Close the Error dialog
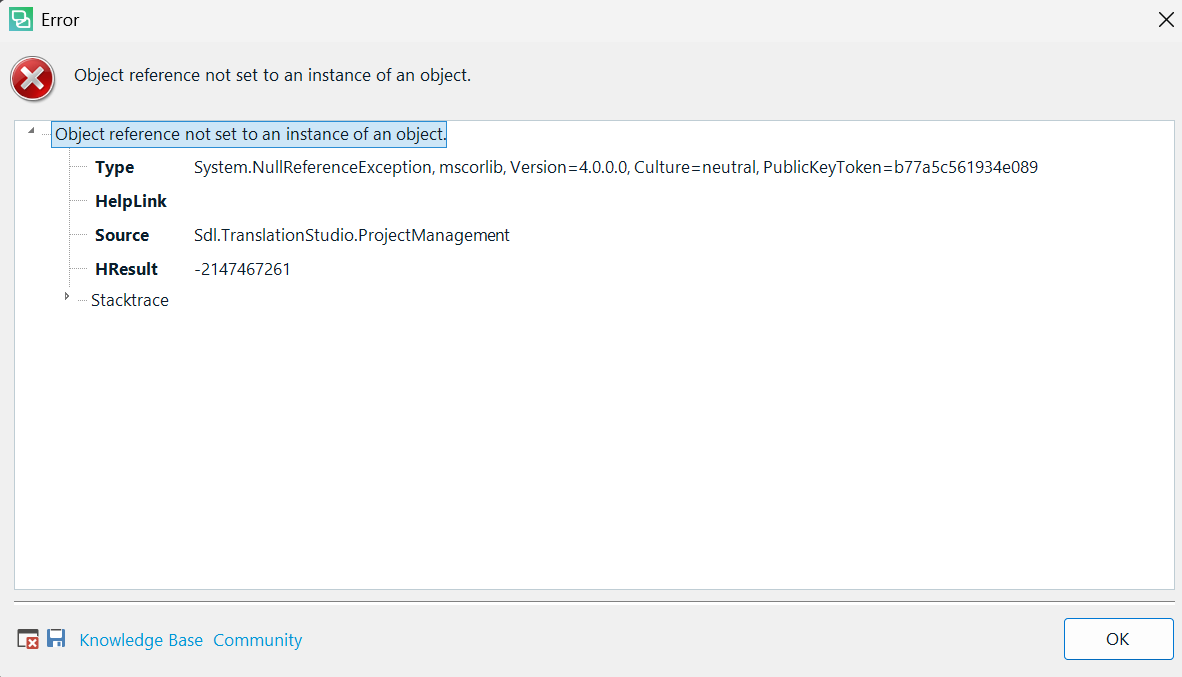The height and width of the screenshot is (677, 1182). pyautogui.click(x=1166, y=19)
